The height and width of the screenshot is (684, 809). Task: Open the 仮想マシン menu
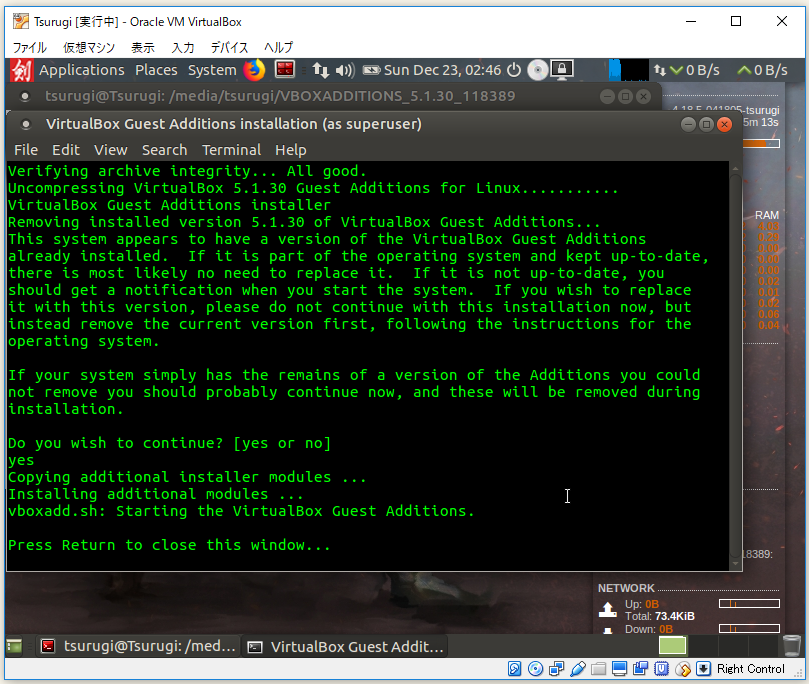point(89,47)
